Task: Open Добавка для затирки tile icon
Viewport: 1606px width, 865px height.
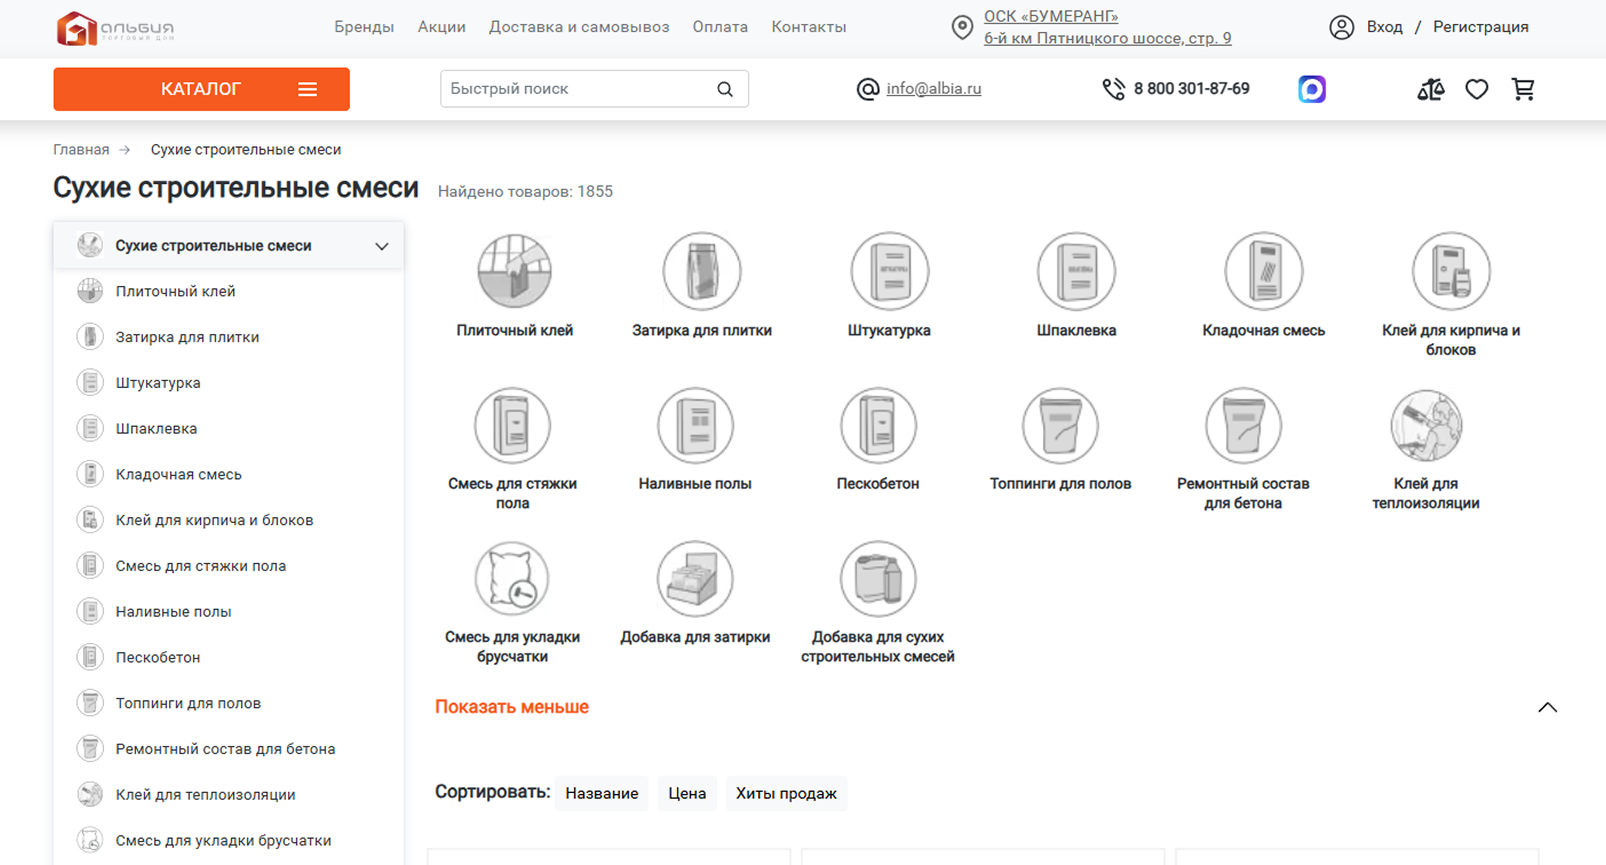Action: tap(695, 579)
